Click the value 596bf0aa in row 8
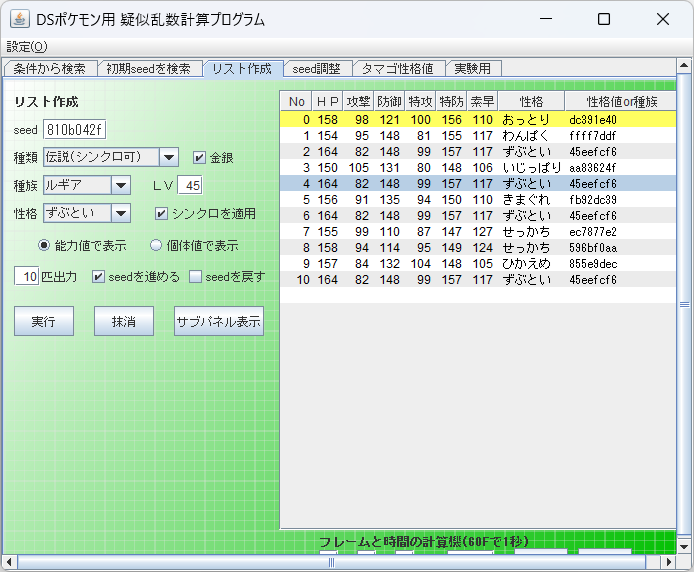Viewport: 694px width, 572px height. (593, 248)
